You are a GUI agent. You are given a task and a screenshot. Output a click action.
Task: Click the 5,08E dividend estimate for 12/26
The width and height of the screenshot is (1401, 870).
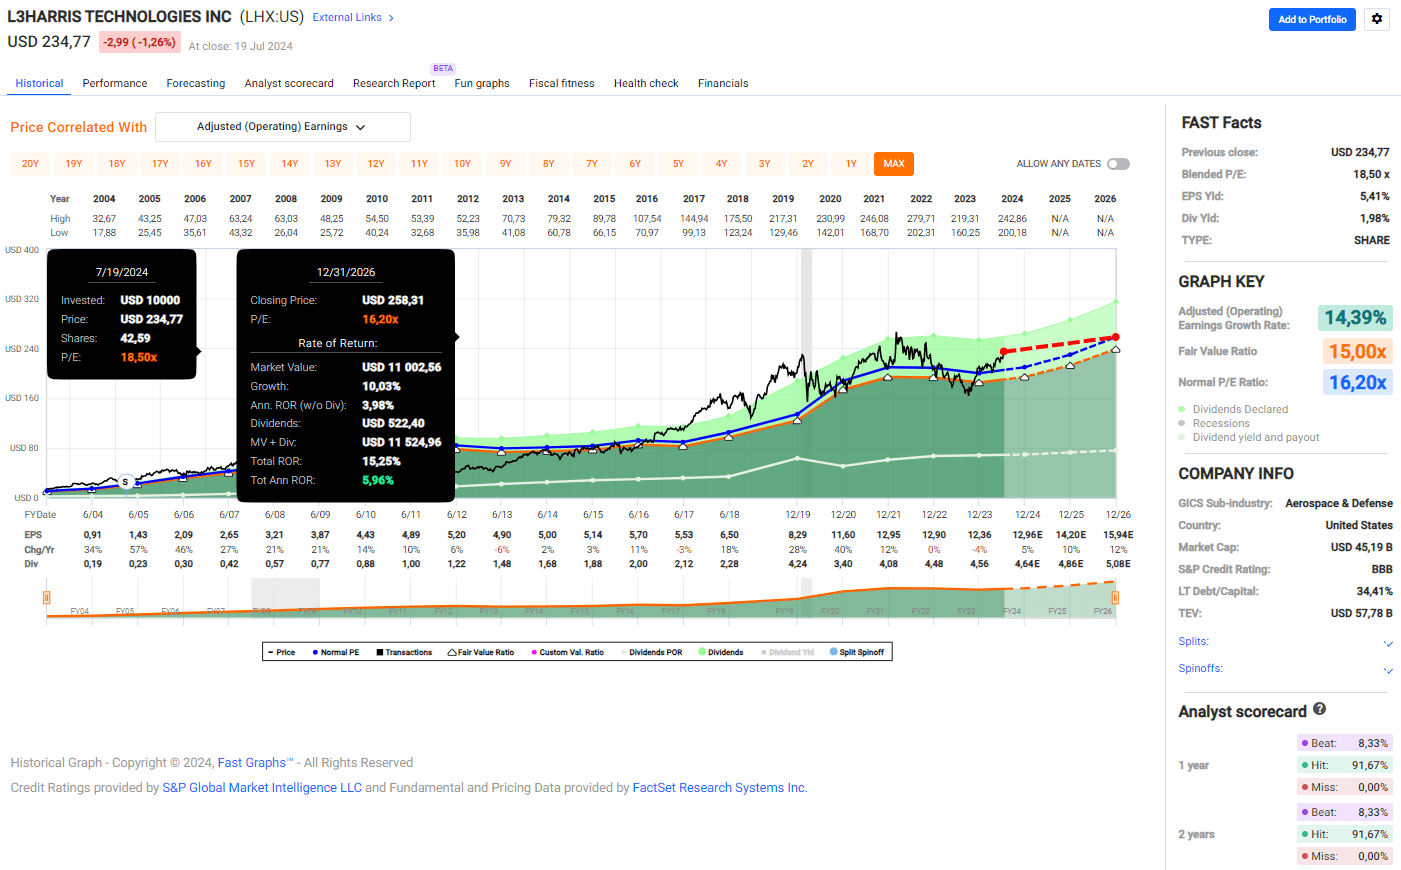tap(1118, 564)
